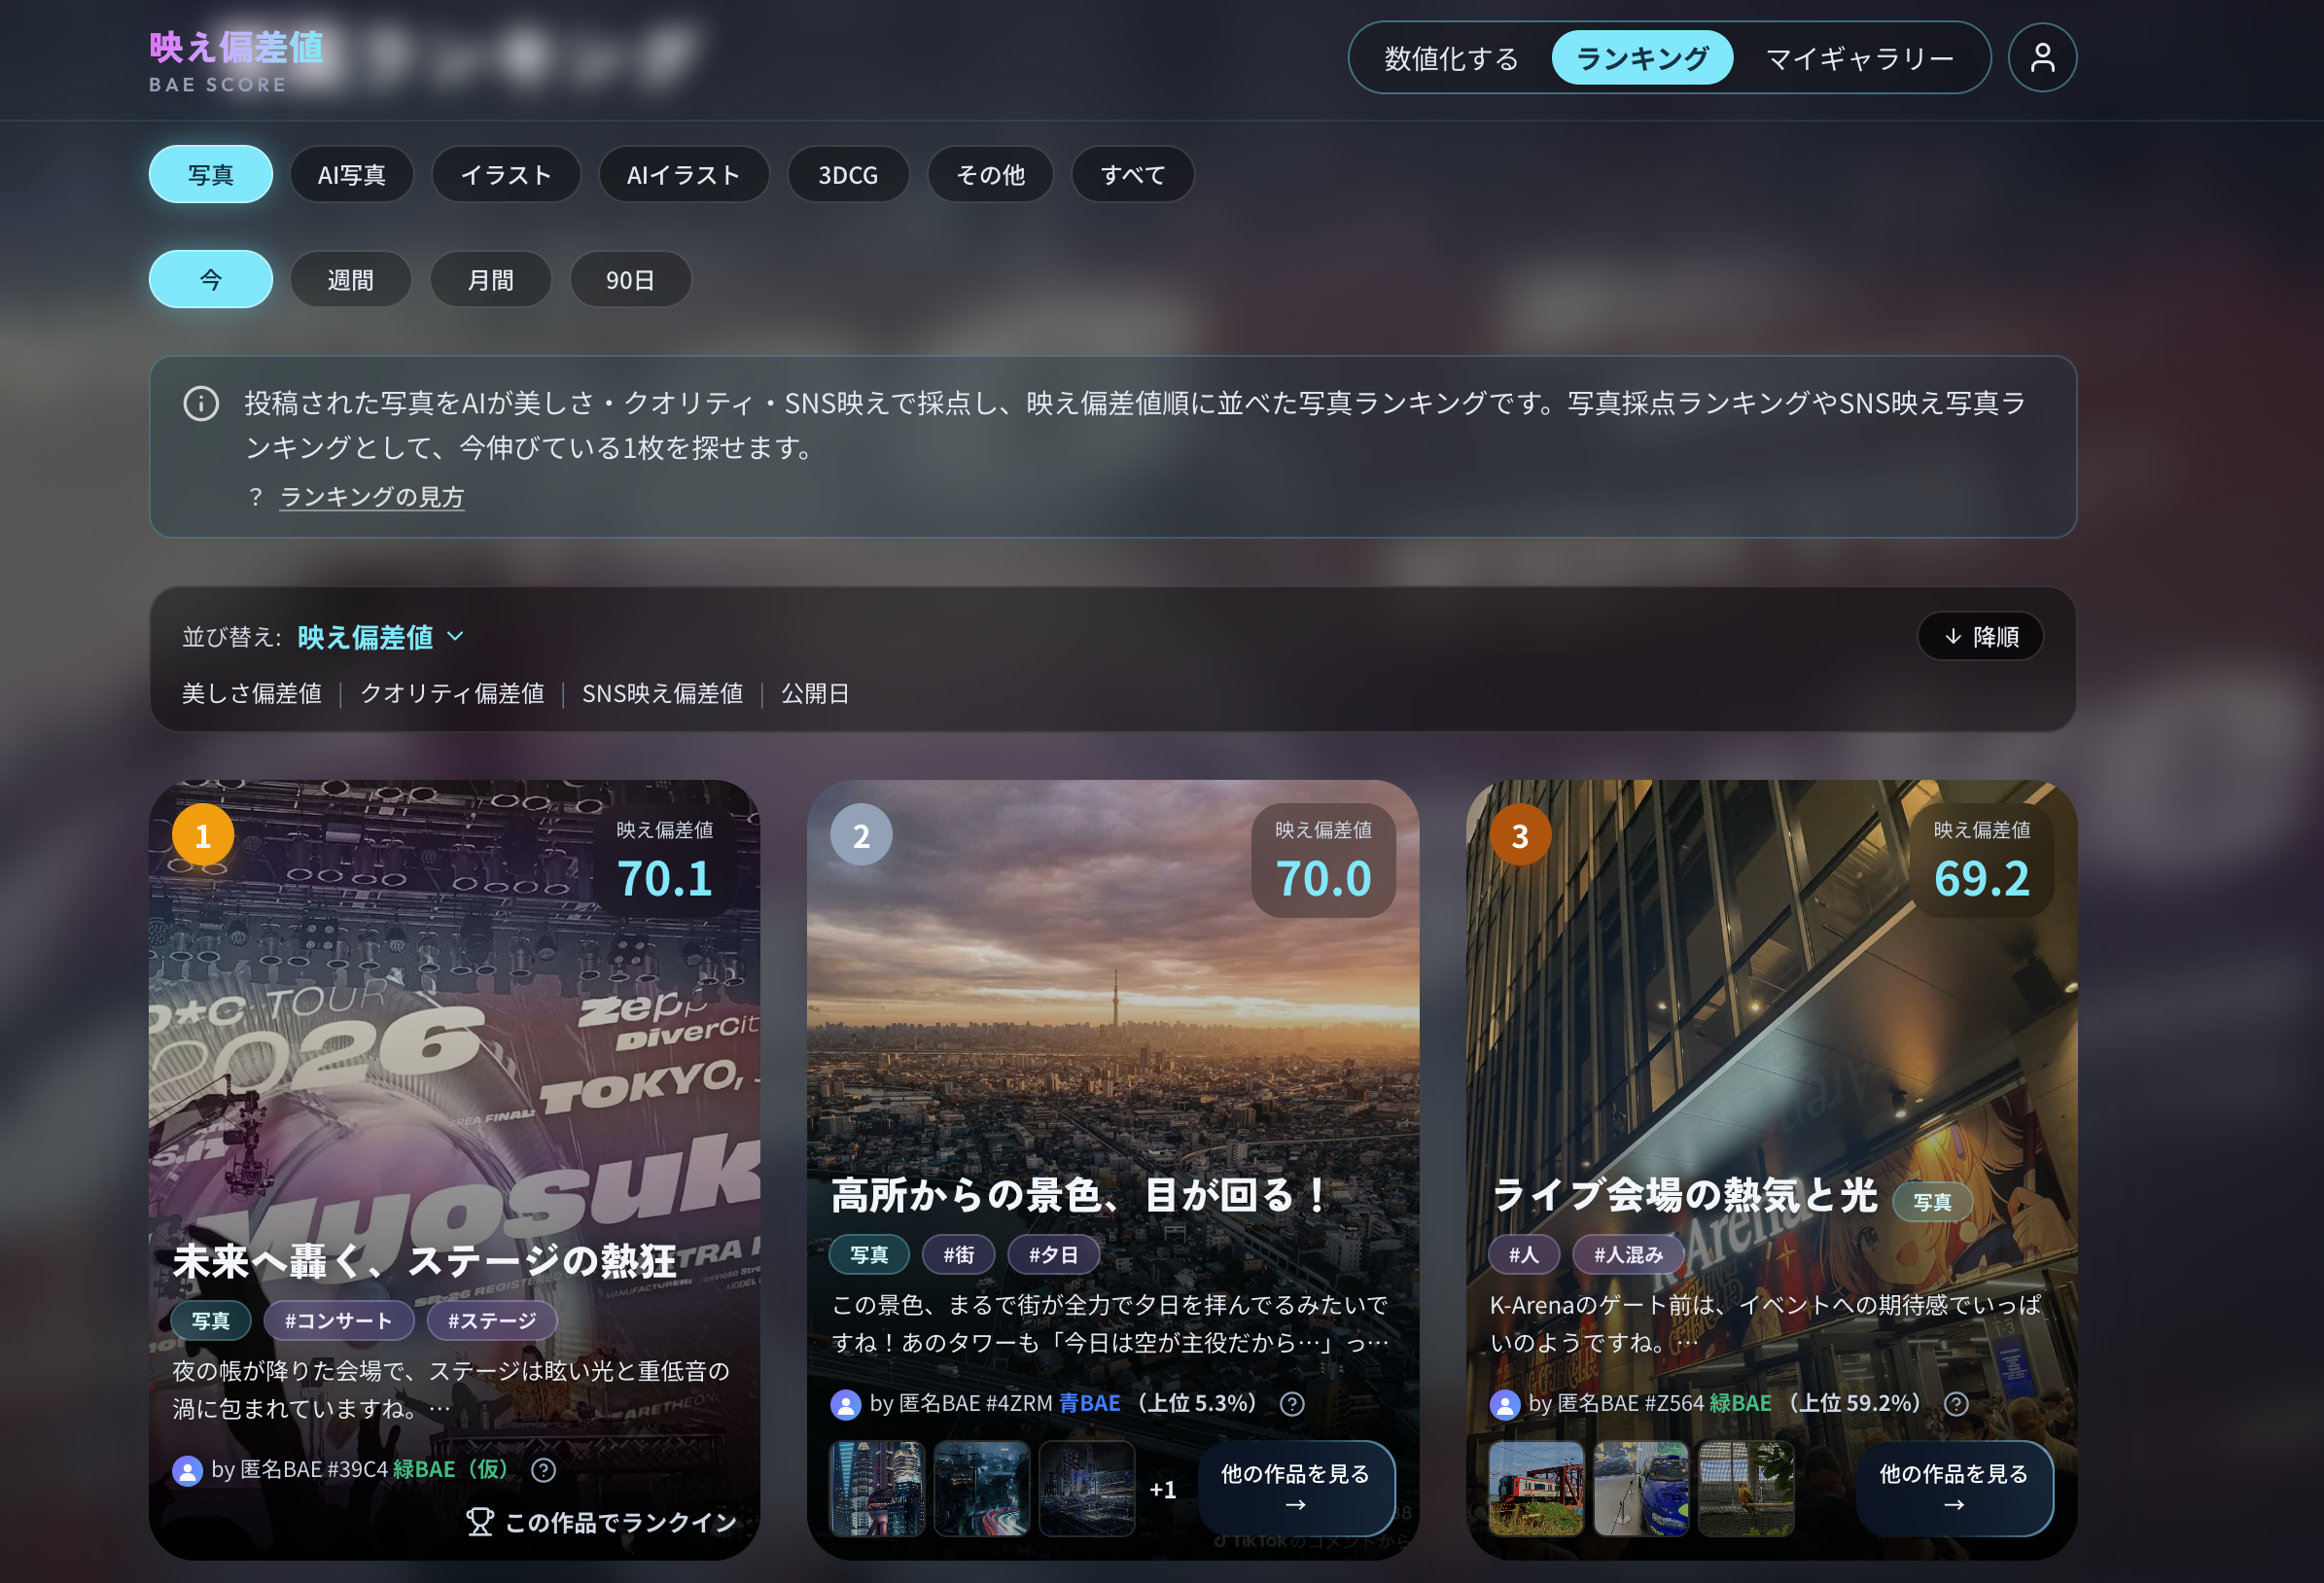Select the 週間 time period filter
Viewport: 2324px width, 1583px height.
click(351, 279)
